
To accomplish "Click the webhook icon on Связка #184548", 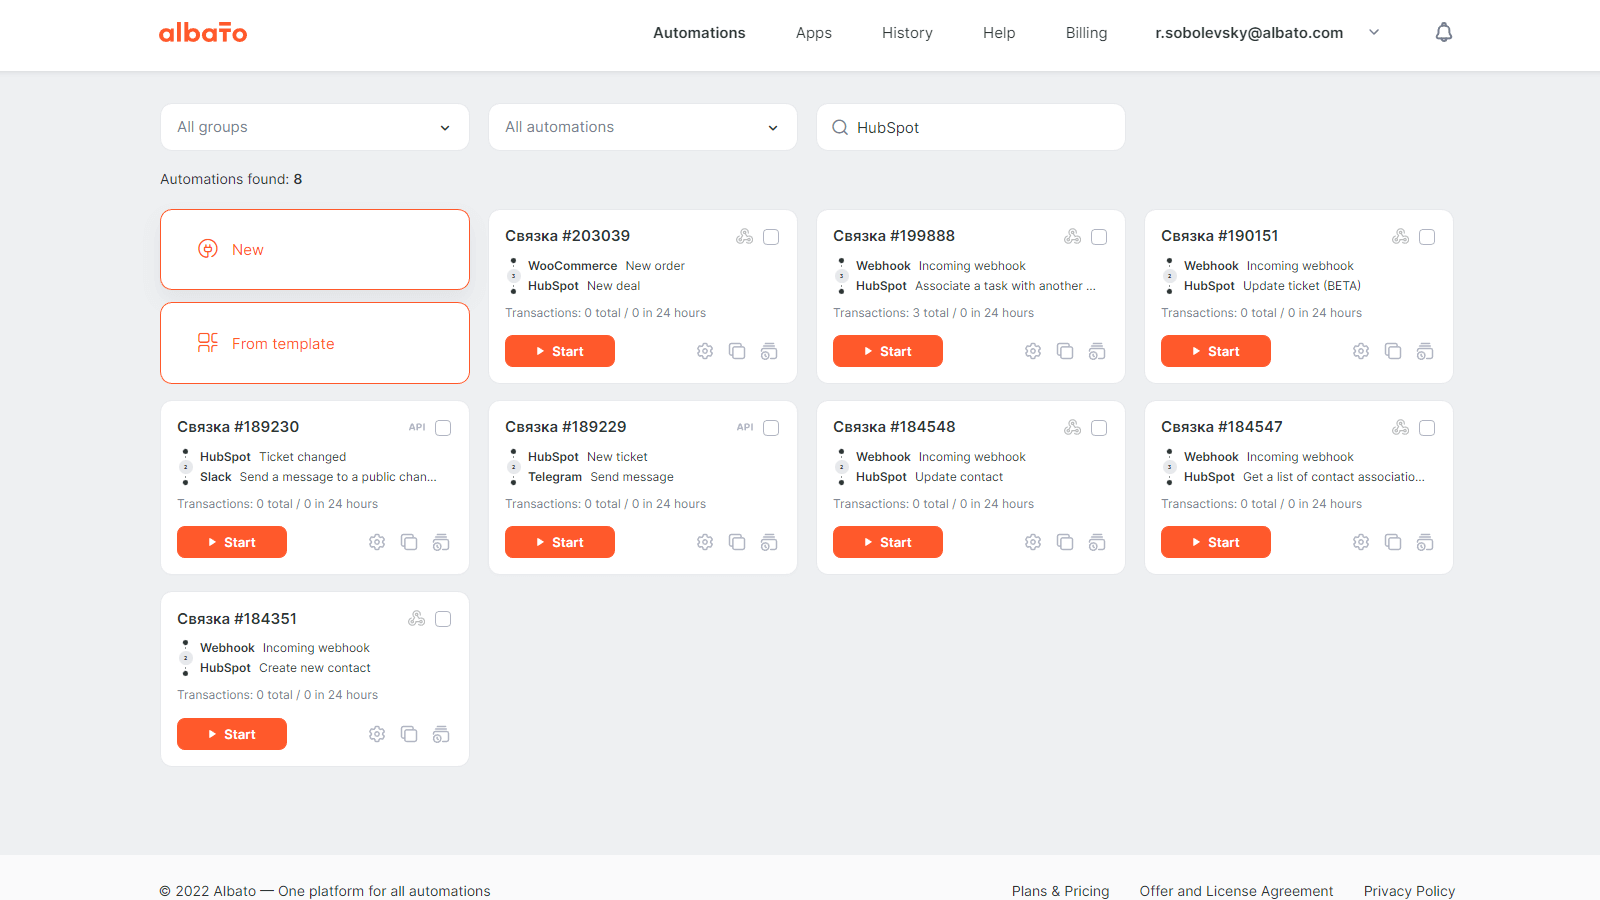I will (1072, 427).
